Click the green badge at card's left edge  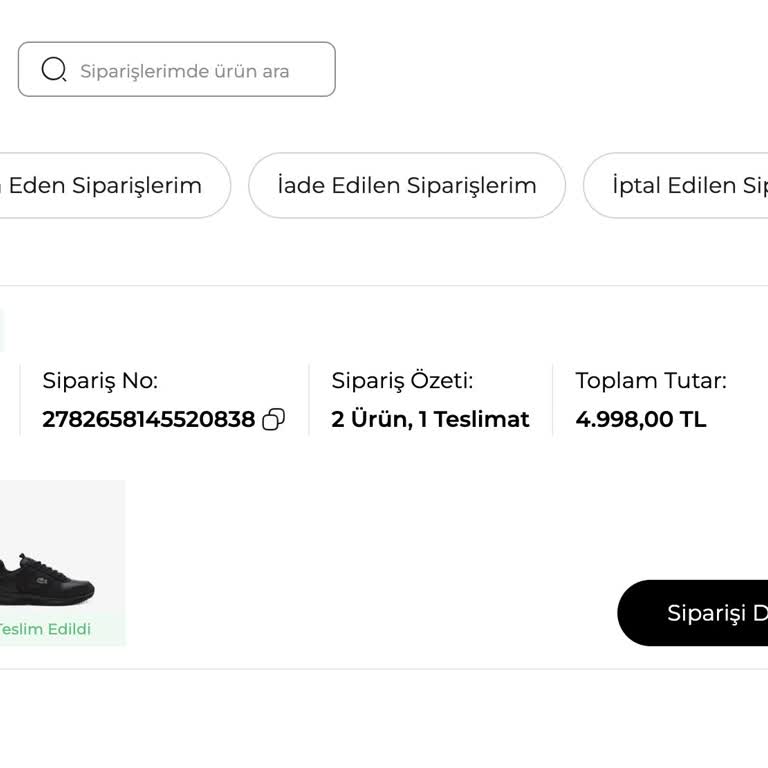[x=2, y=331]
